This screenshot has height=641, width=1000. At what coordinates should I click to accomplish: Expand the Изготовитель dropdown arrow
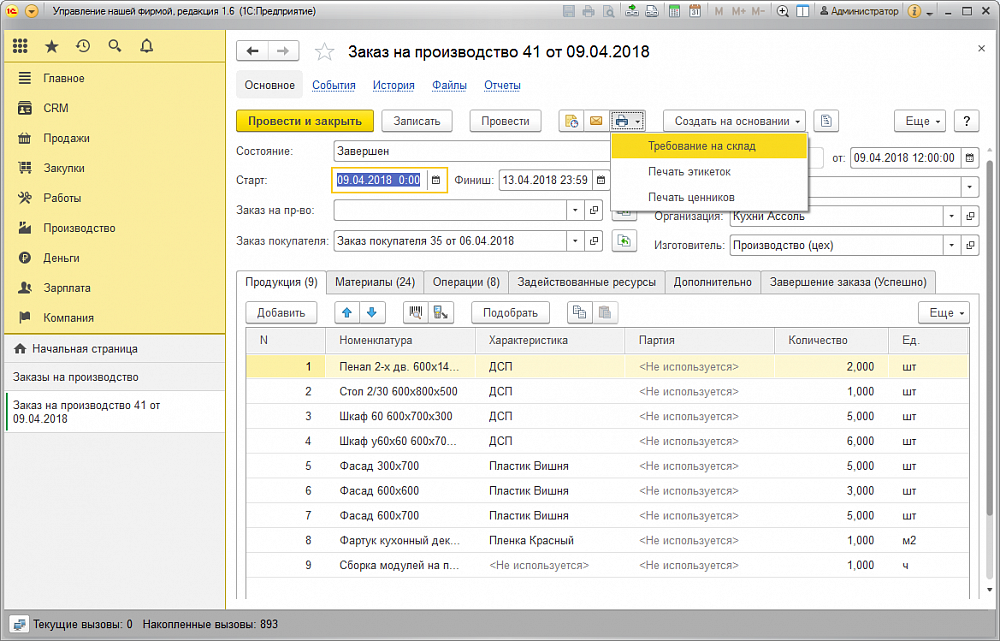point(952,246)
